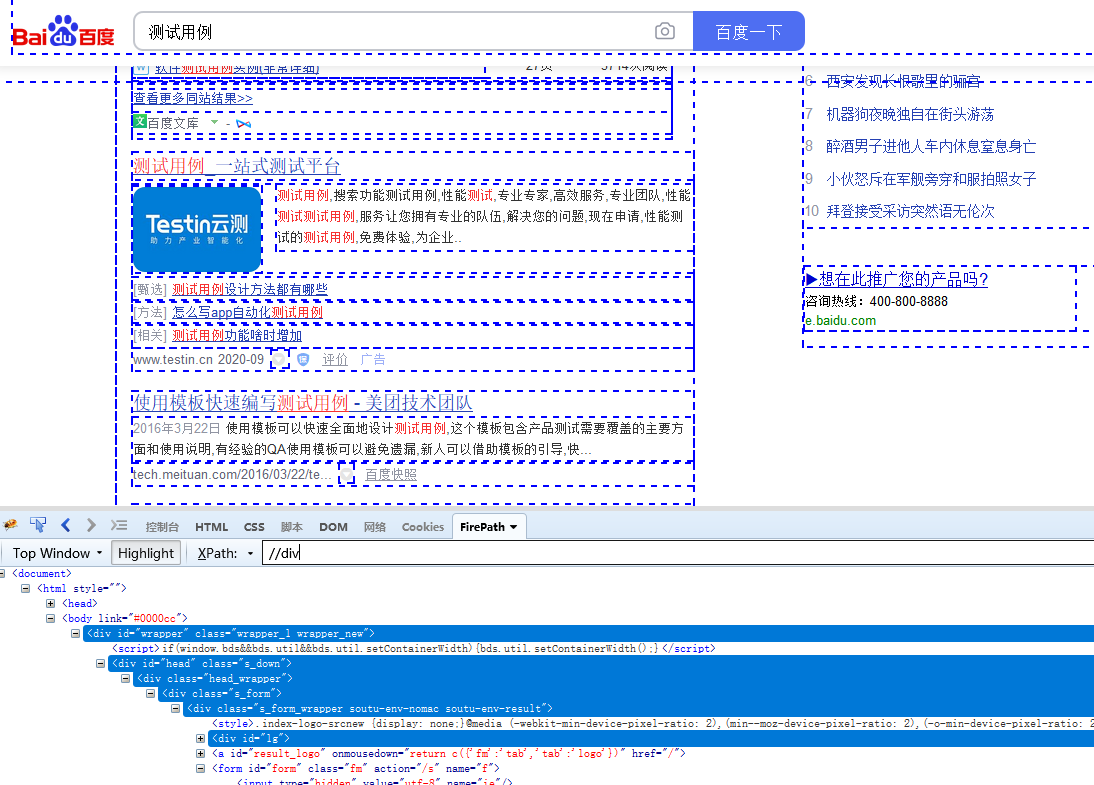The width and height of the screenshot is (1094, 785).
Task: Toggle the Highlight button
Action: coord(146,553)
